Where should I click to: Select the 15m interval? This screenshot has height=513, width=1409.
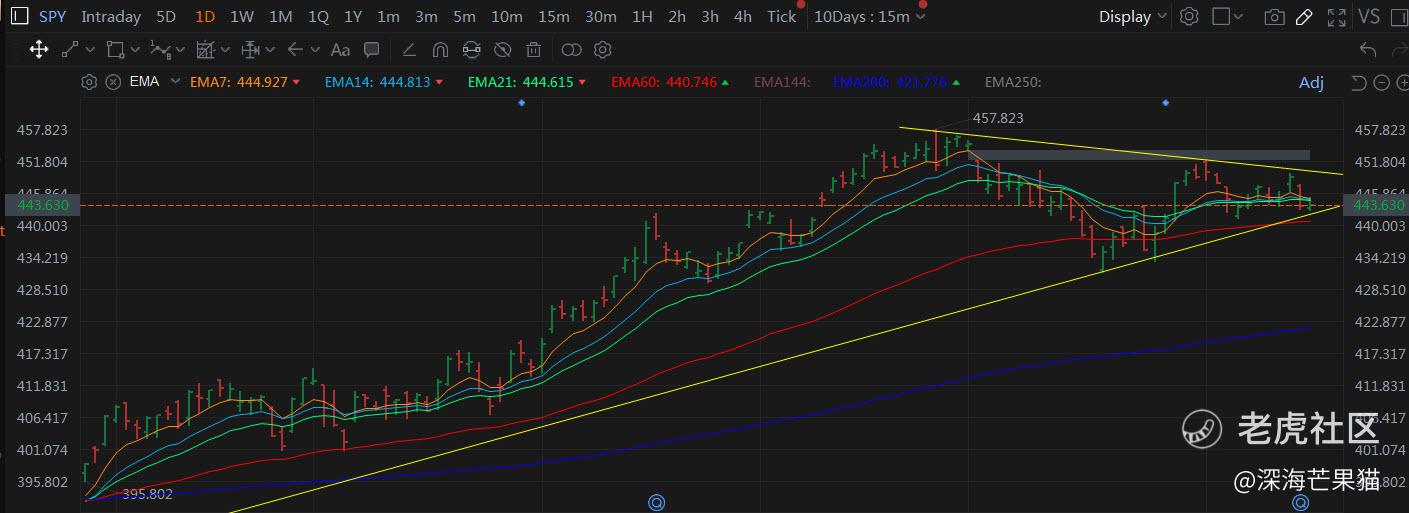pos(553,16)
